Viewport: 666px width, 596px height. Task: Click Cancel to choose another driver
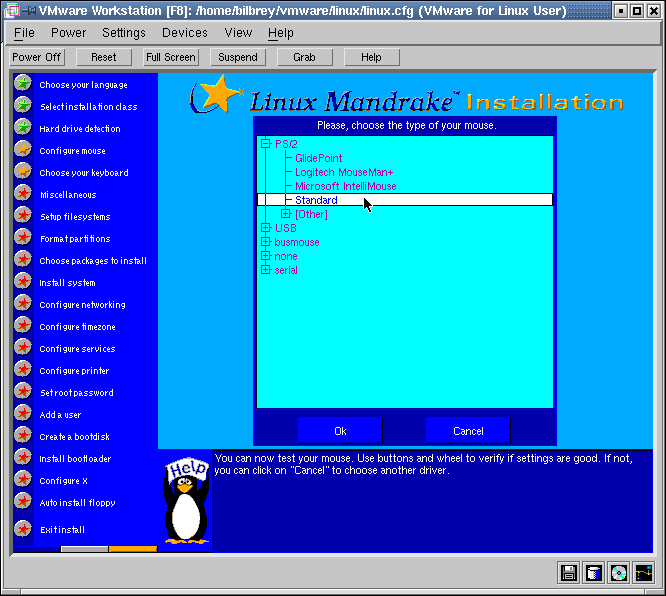[x=468, y=431]
